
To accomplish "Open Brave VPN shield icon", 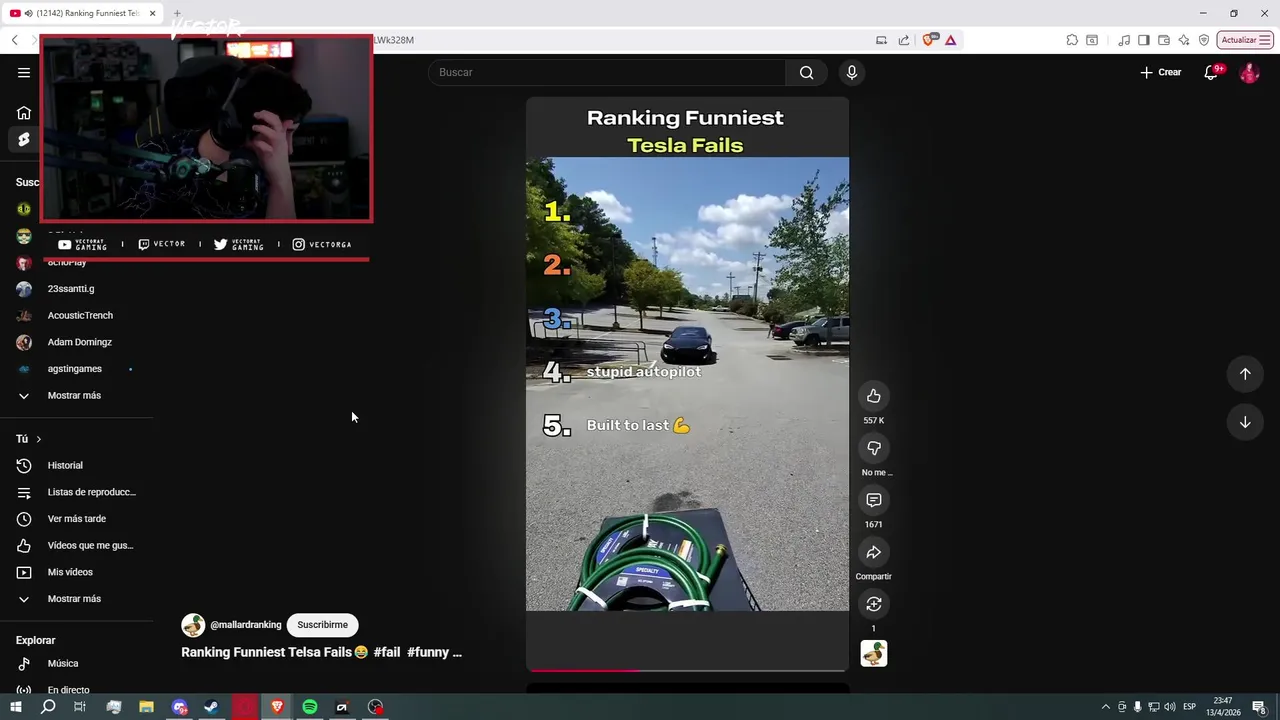I will [1204, 40].
